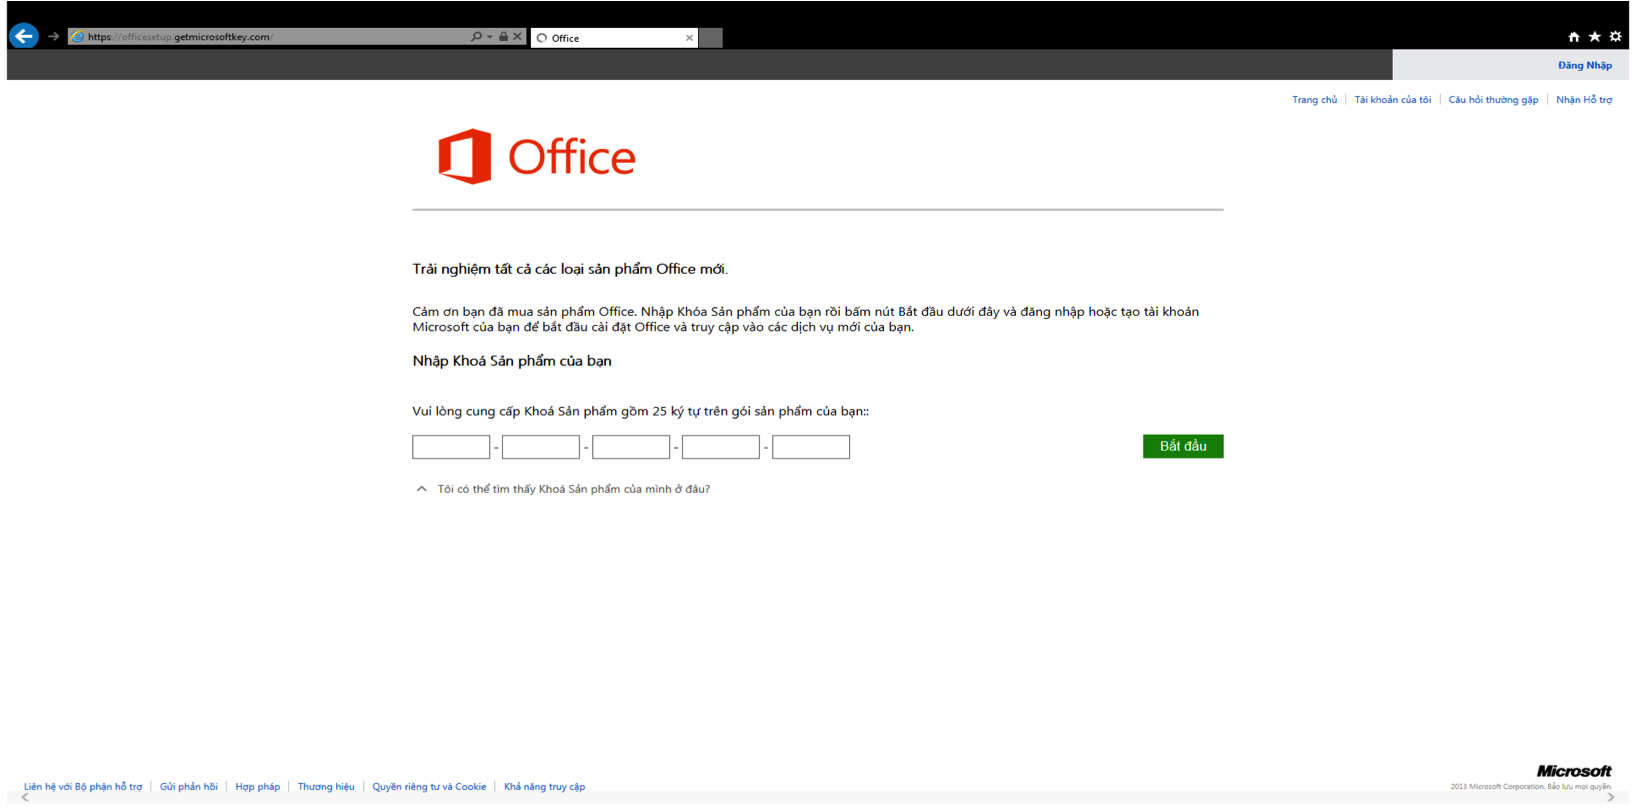
Task: Click the browser Home icon
Action: (x=1574, y=37)
